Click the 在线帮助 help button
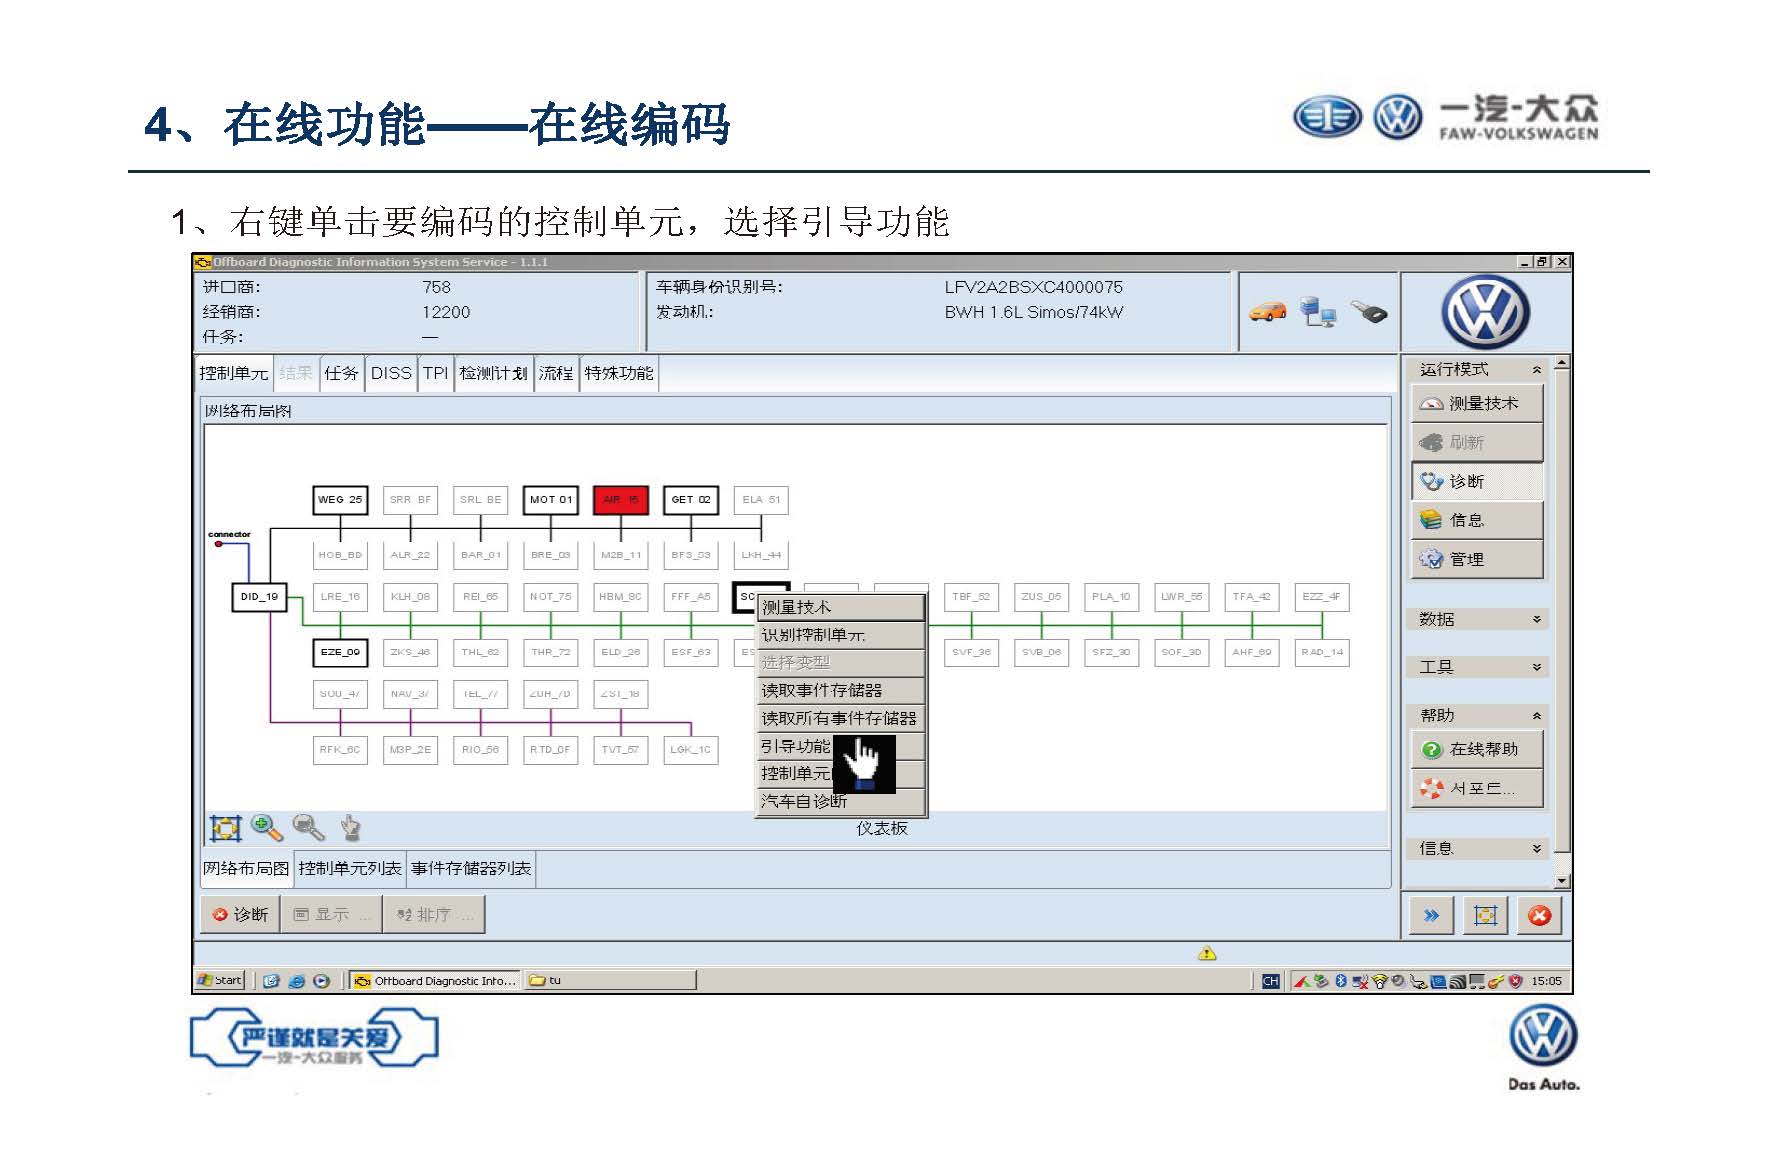The width and height of the screenshot is (1778, 1166). click(1477, 749)
